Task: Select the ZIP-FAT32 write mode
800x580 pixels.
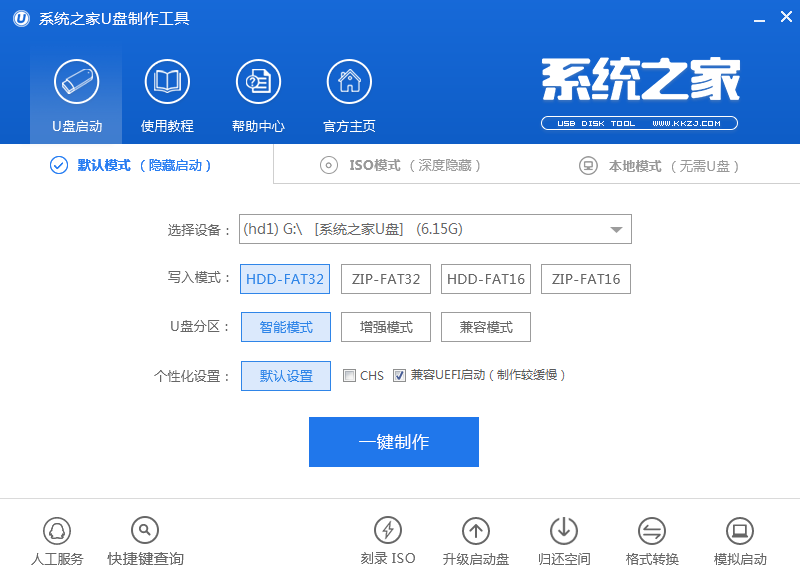Action: coord(385,279)
